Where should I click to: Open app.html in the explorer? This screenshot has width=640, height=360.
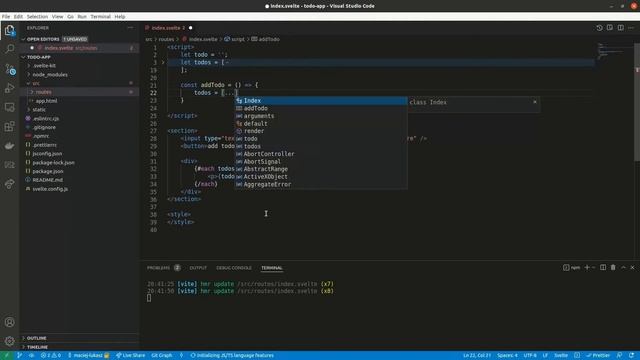[x=46, y=101]
